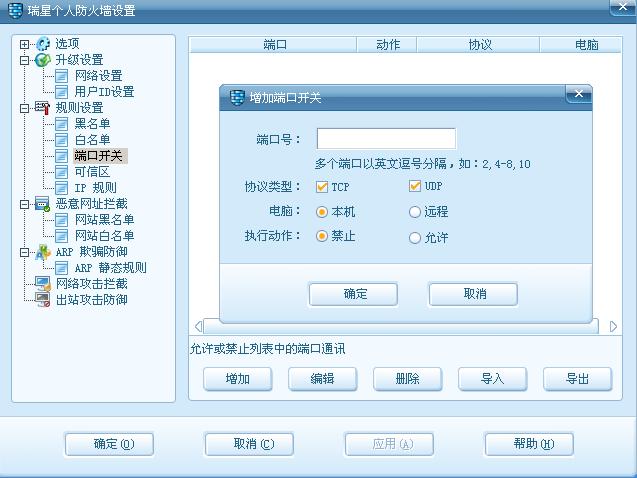The image size is (637, 478).
Task: Click the page icon beside 可信区
Action: pyautogui.click(x=61, y=172)
